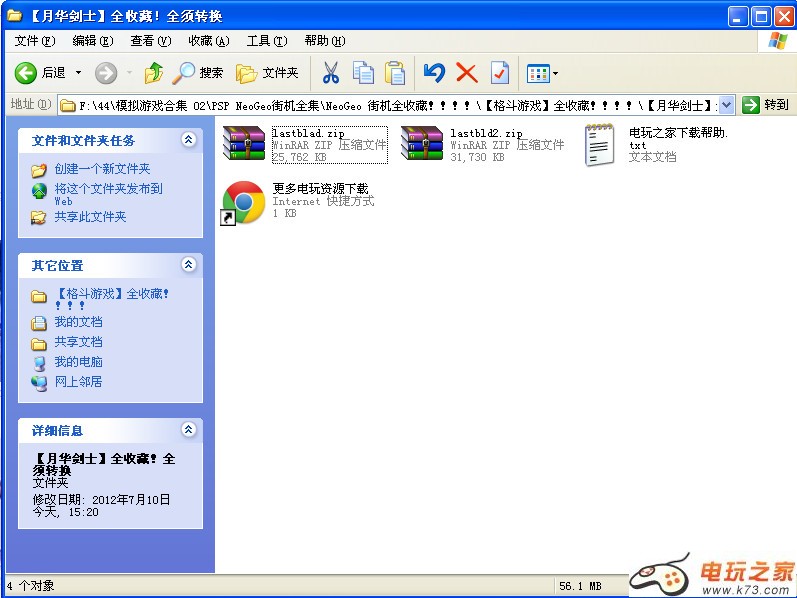
Task: Click the 转到 (Go) button
Action: pos(765,105)
